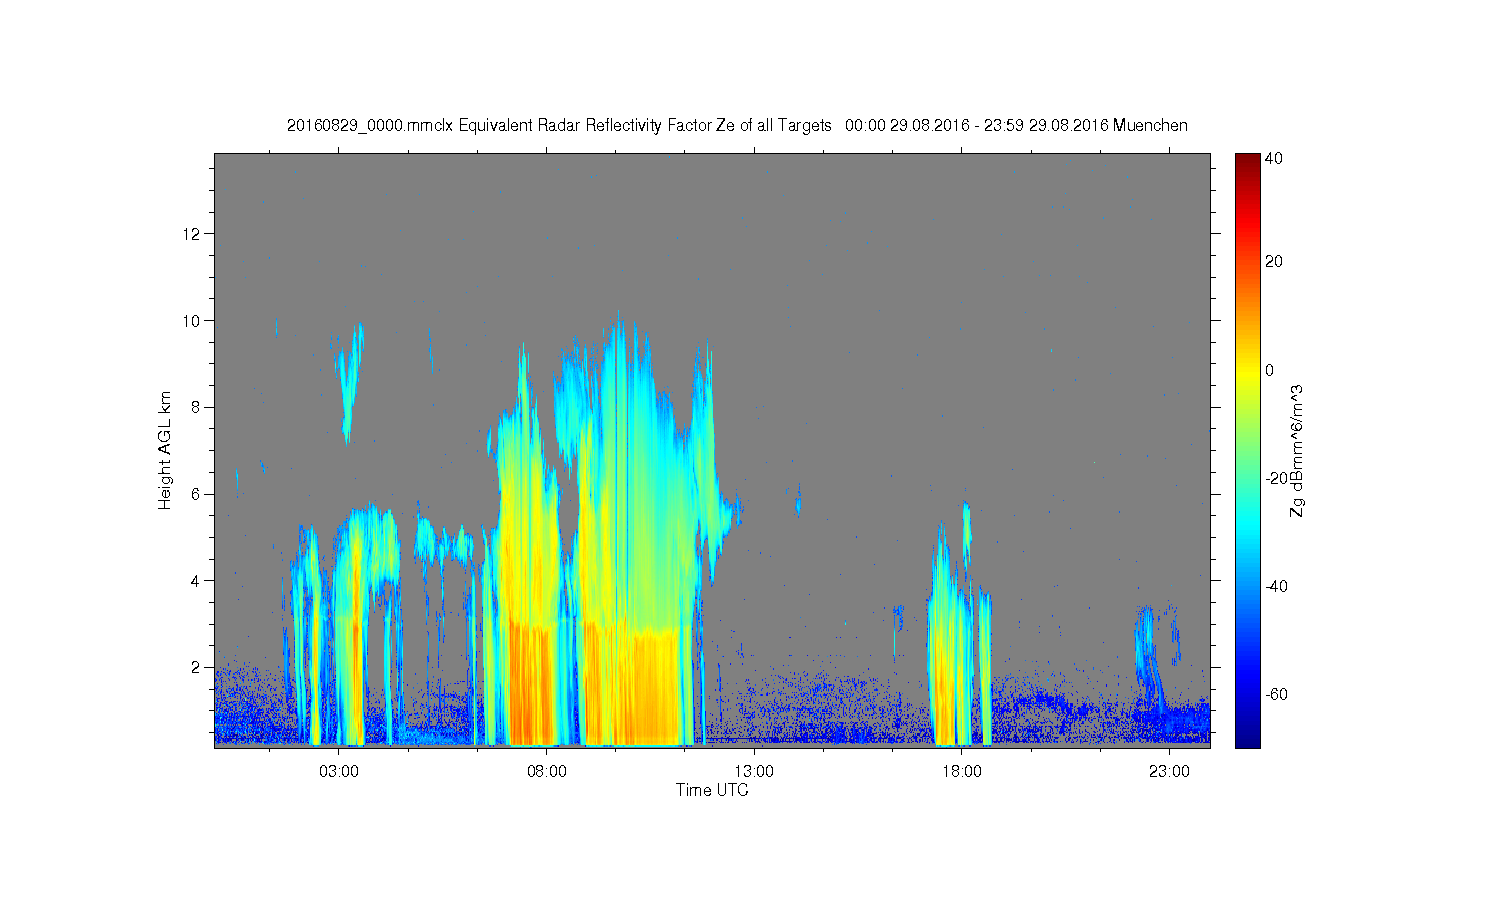
Task: Click the plot title text beginning '20160829_0000.mmclx'
Action: tap(737, 125)
